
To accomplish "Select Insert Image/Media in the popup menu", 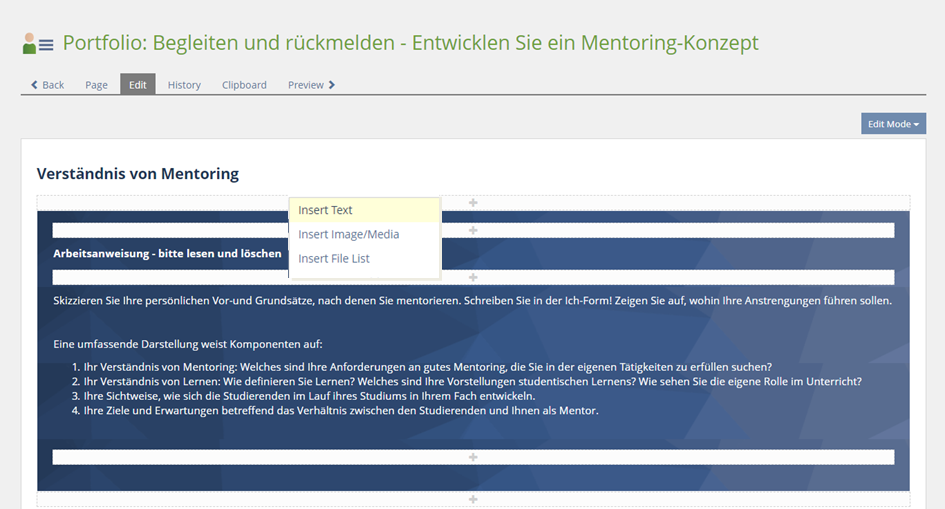I will (348, 234).
